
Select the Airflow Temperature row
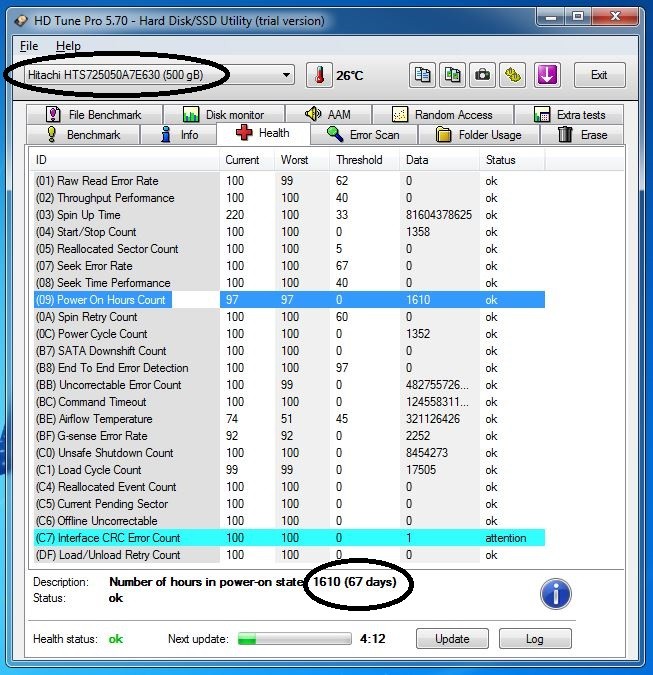pos(289,419)
